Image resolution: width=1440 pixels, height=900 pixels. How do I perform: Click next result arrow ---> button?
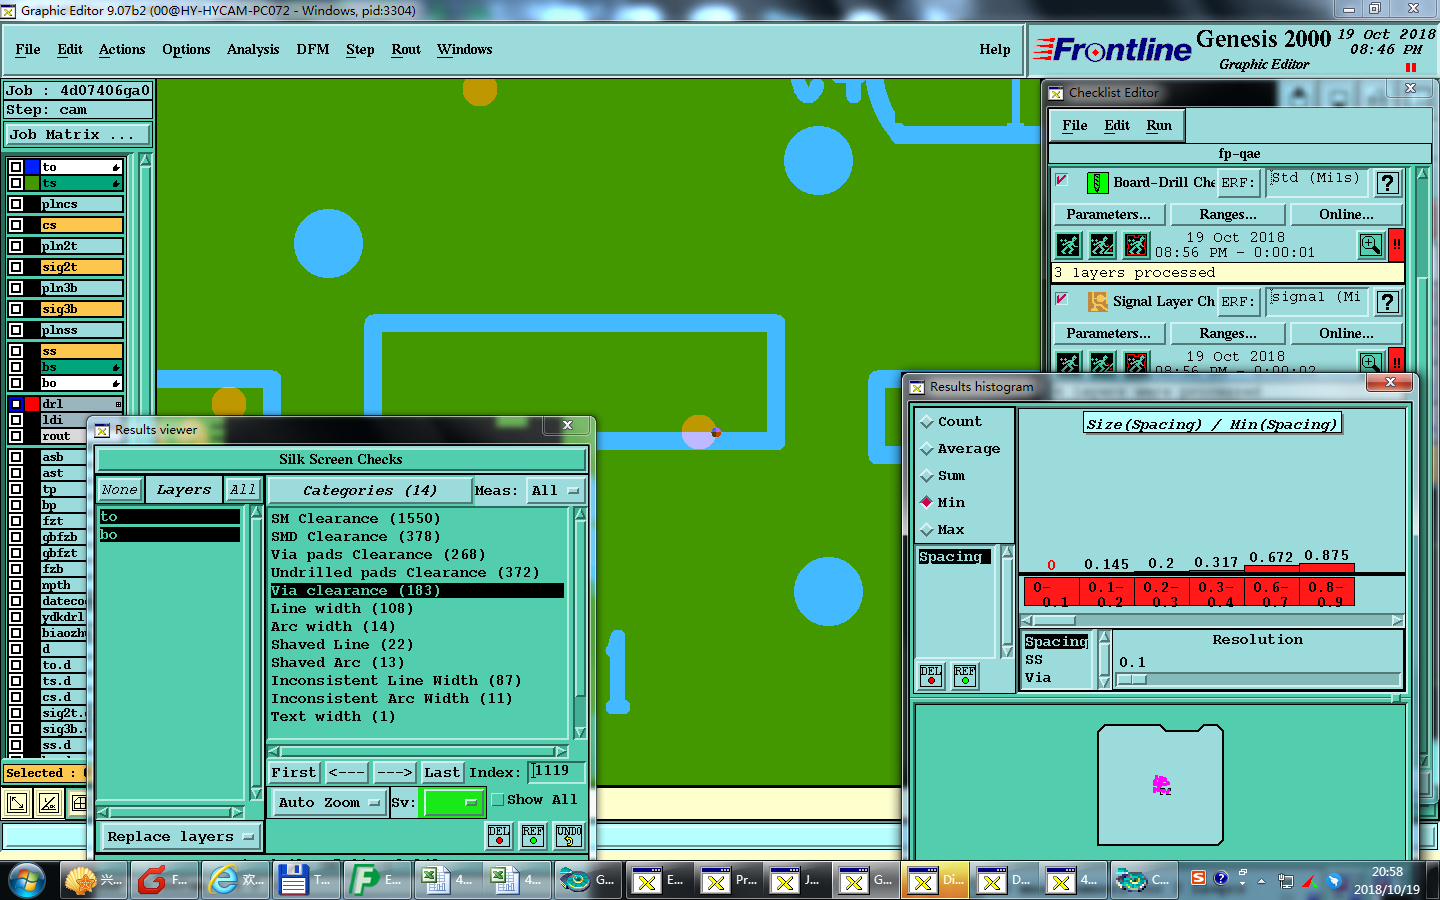[x=394, y=772]
